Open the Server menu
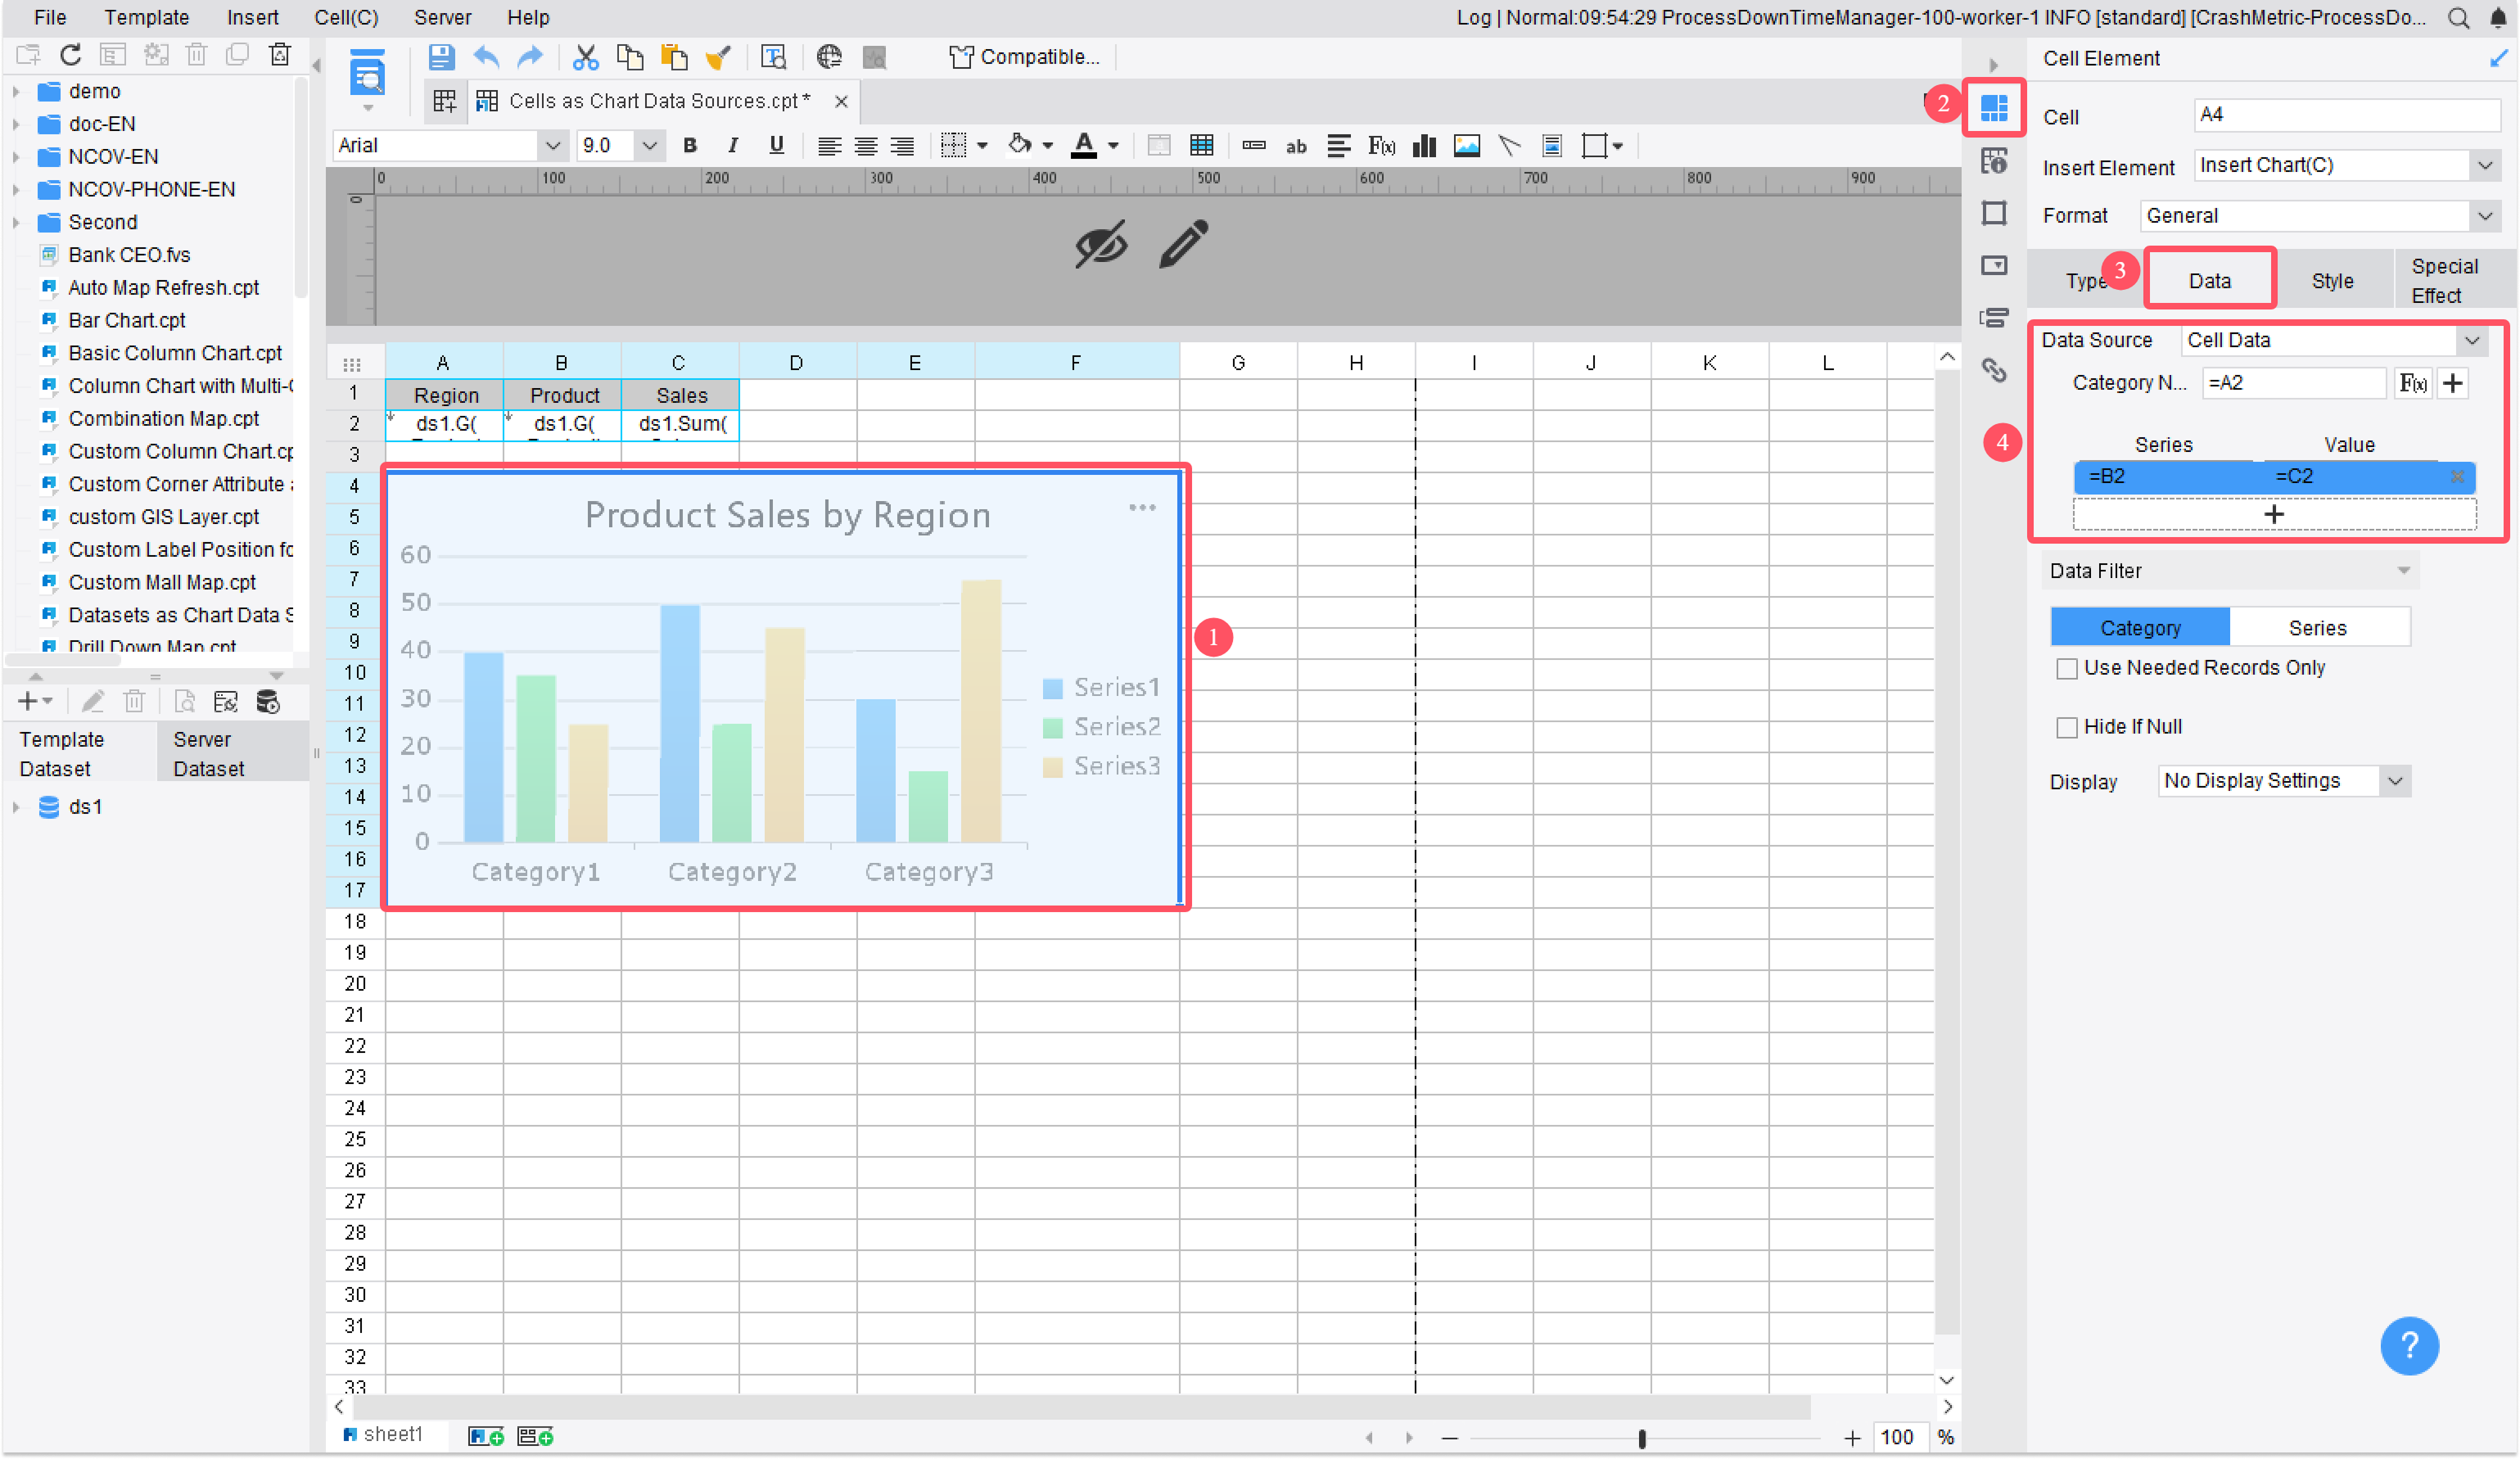The width and height of the screenshot is (2520, 1459). 442,17
